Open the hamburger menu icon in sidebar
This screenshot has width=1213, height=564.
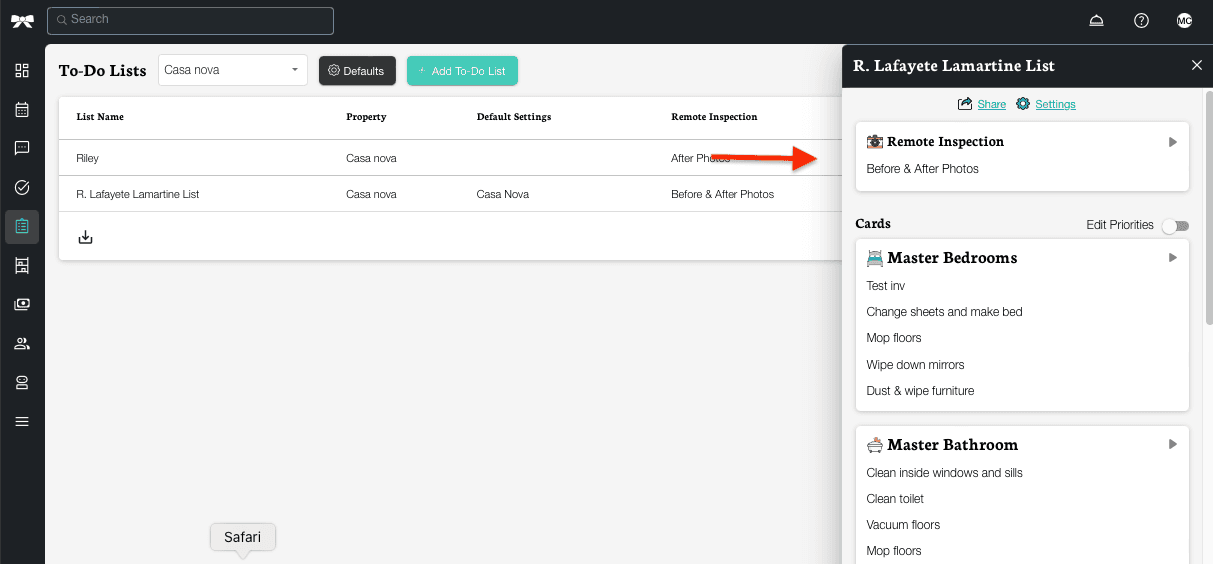[x=22, y=422]
